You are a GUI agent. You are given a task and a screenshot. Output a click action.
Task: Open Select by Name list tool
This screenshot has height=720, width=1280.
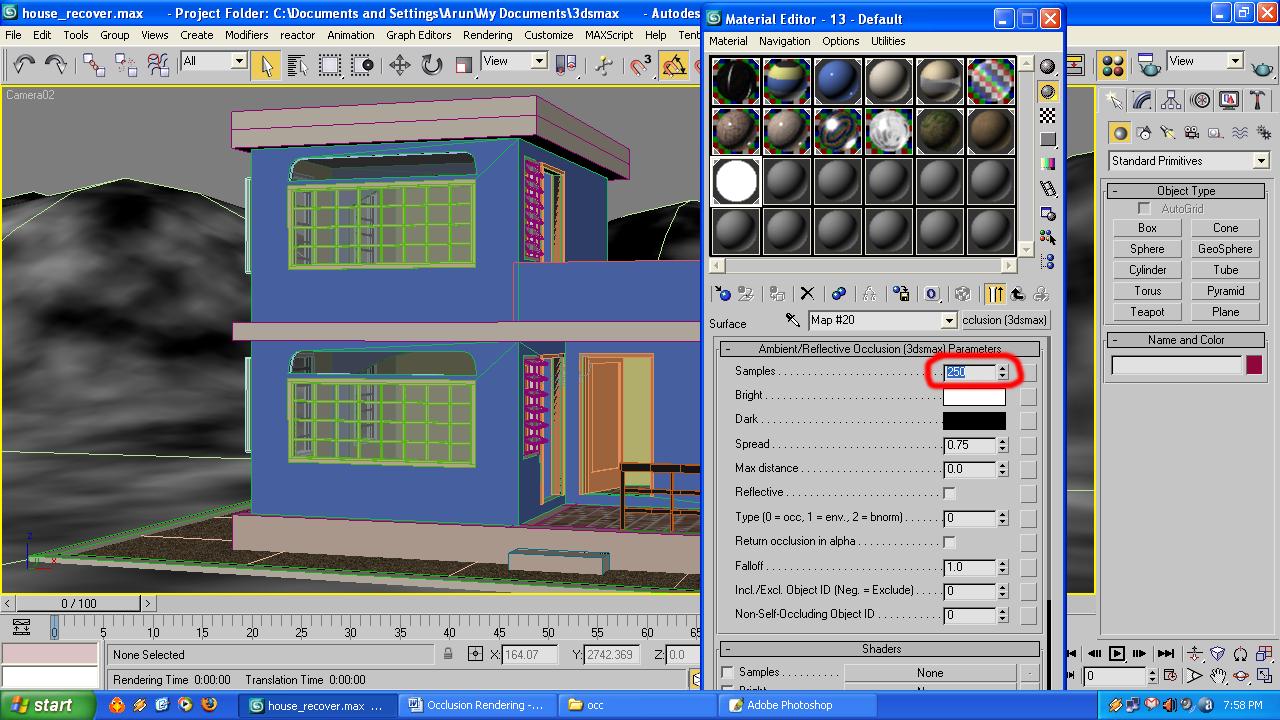(298, 65)
